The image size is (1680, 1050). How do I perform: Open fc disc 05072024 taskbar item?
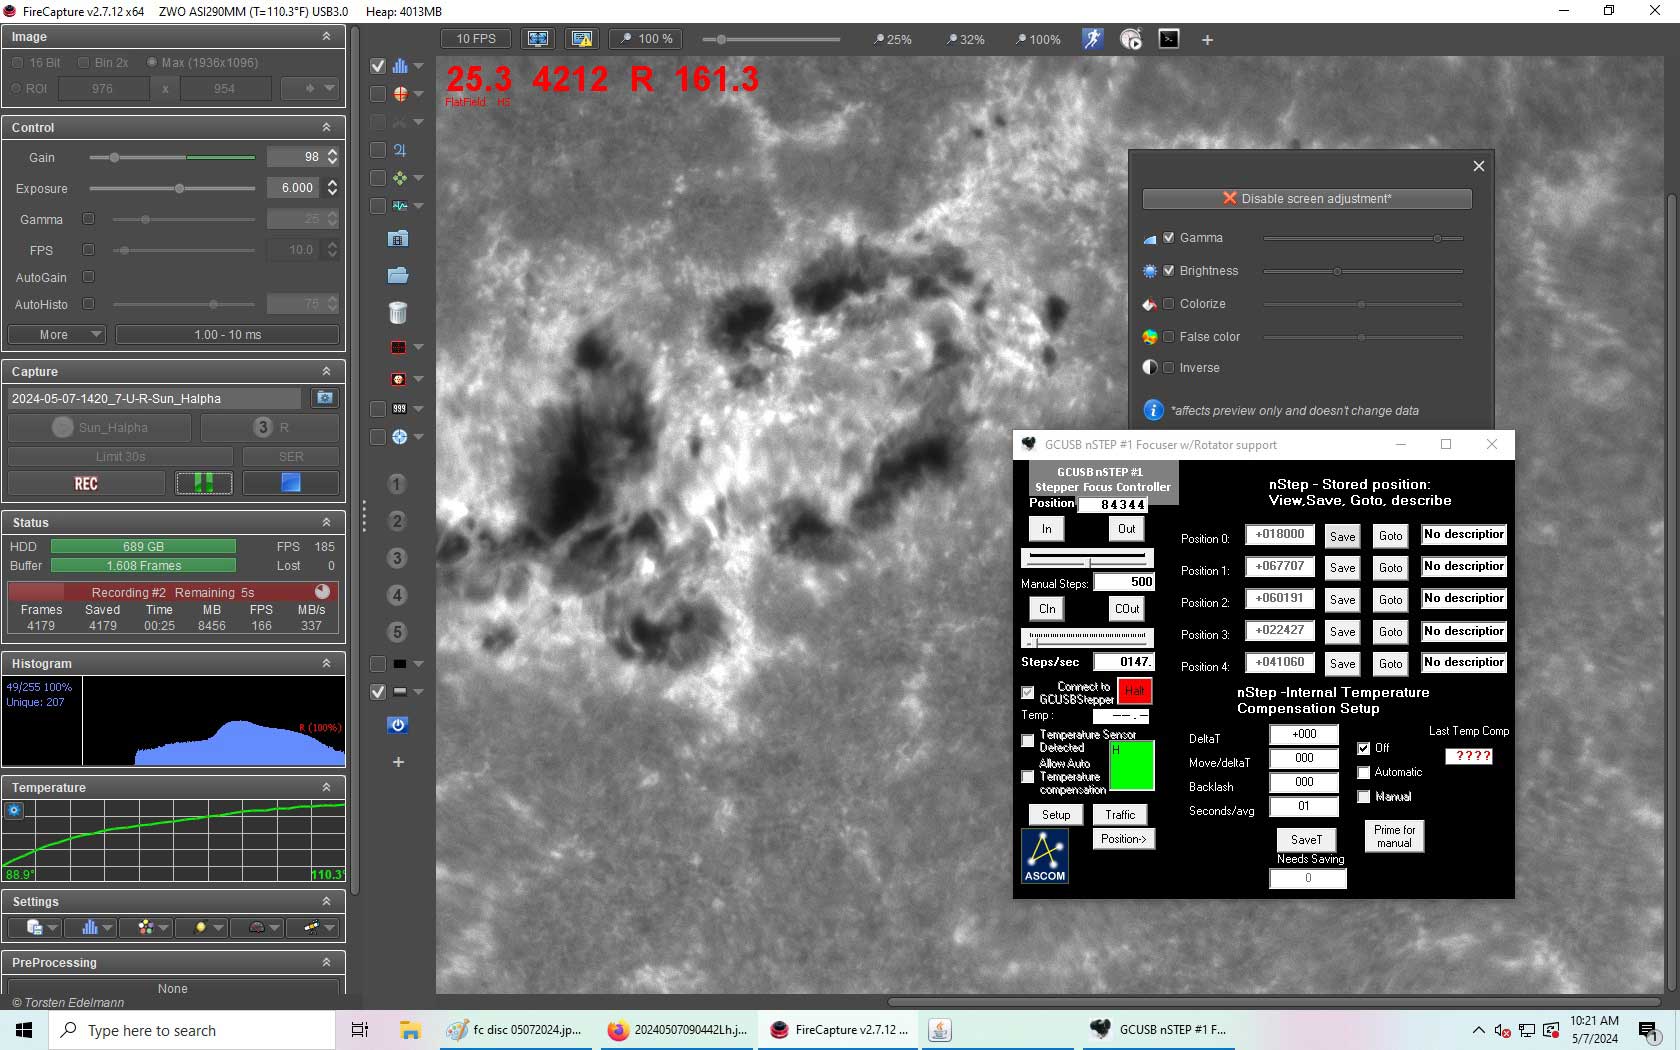coord(514,1030)
